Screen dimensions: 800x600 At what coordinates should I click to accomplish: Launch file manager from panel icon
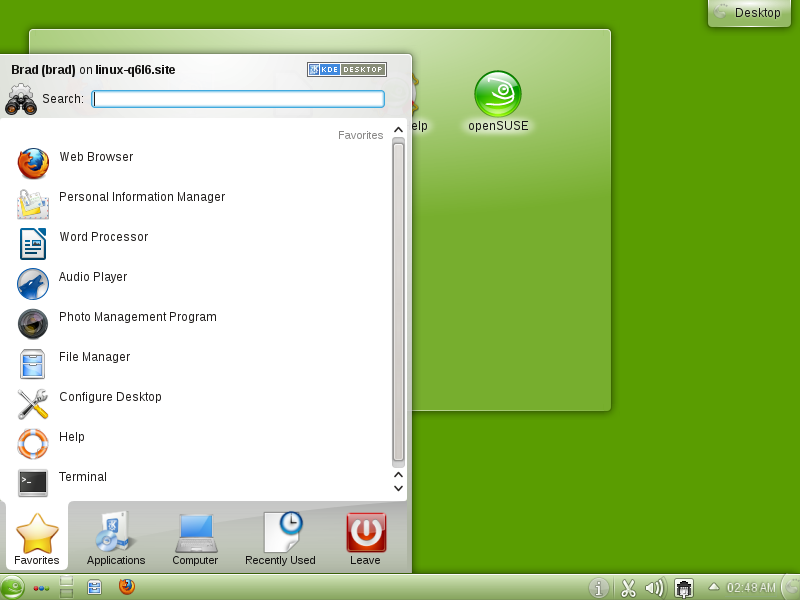pyautogui.click(x=94, y=587)
